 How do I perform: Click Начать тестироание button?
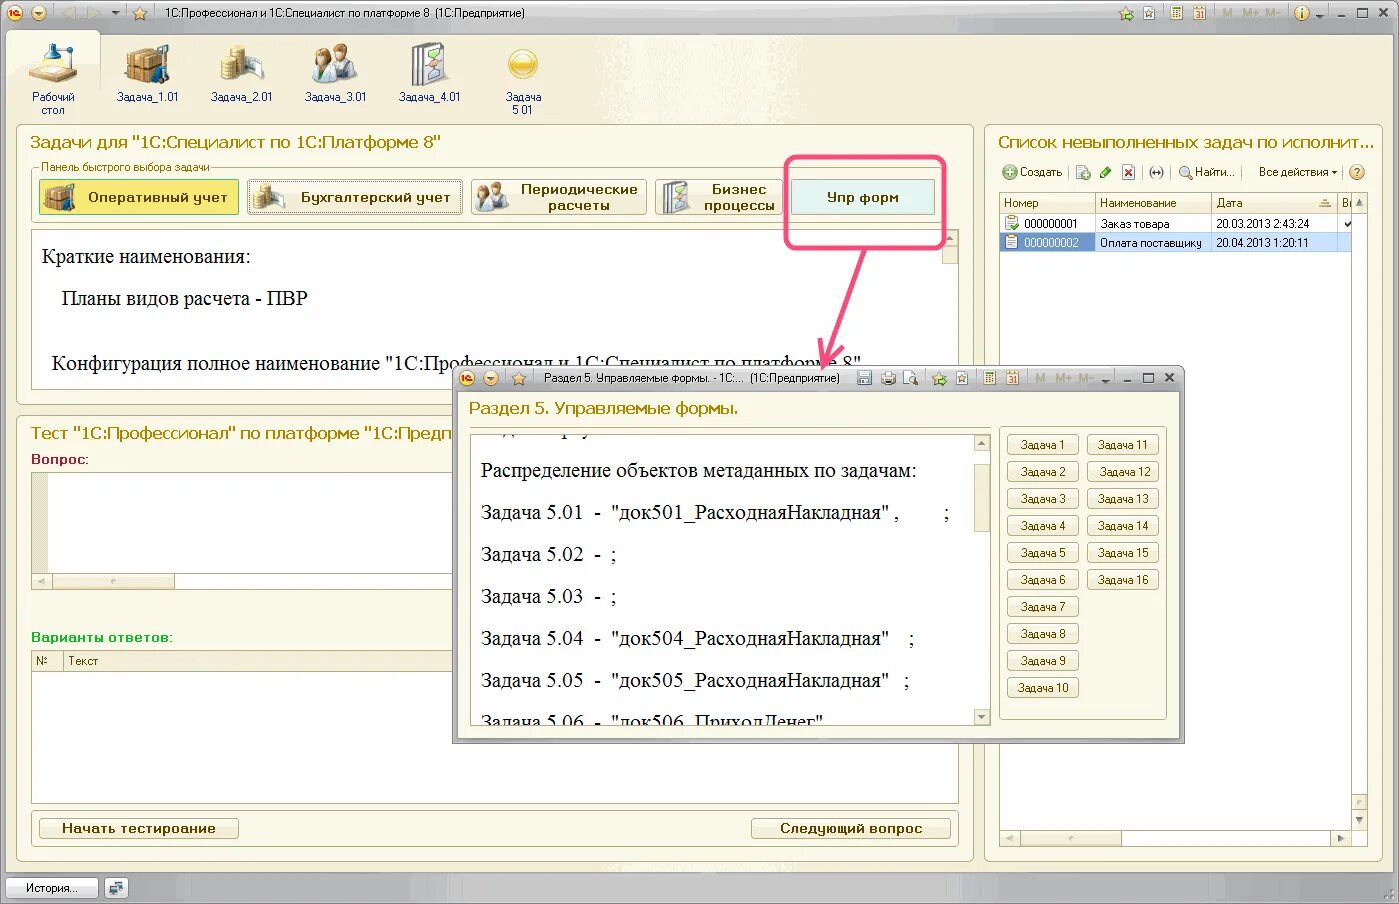(x=139, y=828)
